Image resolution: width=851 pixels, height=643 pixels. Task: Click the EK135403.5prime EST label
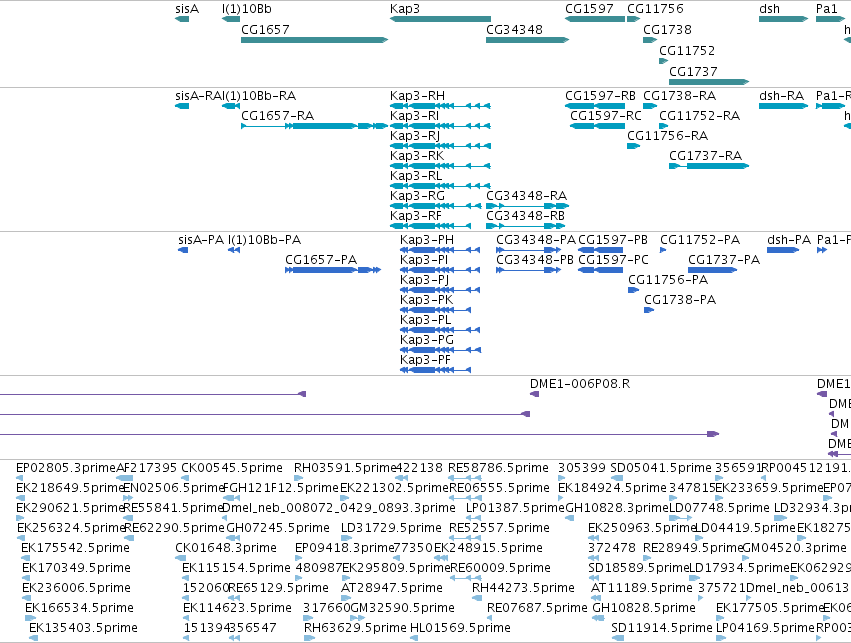tap(84, 628)
